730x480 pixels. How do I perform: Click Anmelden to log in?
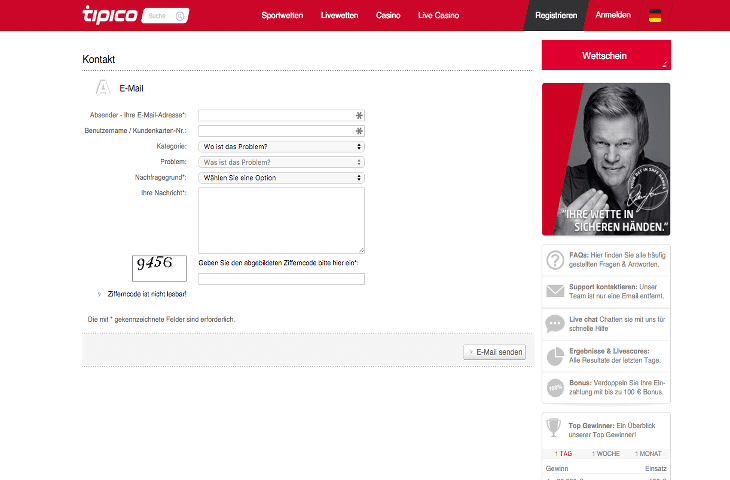(x=613, y=15)
